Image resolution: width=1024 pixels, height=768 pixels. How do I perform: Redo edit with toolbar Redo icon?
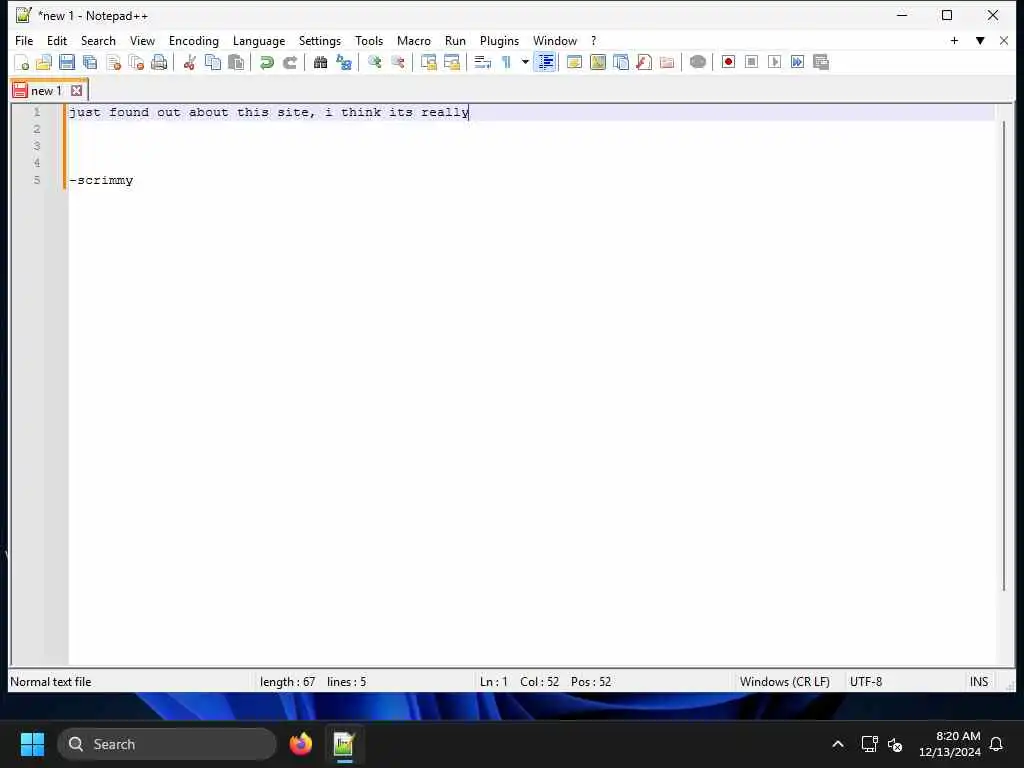290,63
